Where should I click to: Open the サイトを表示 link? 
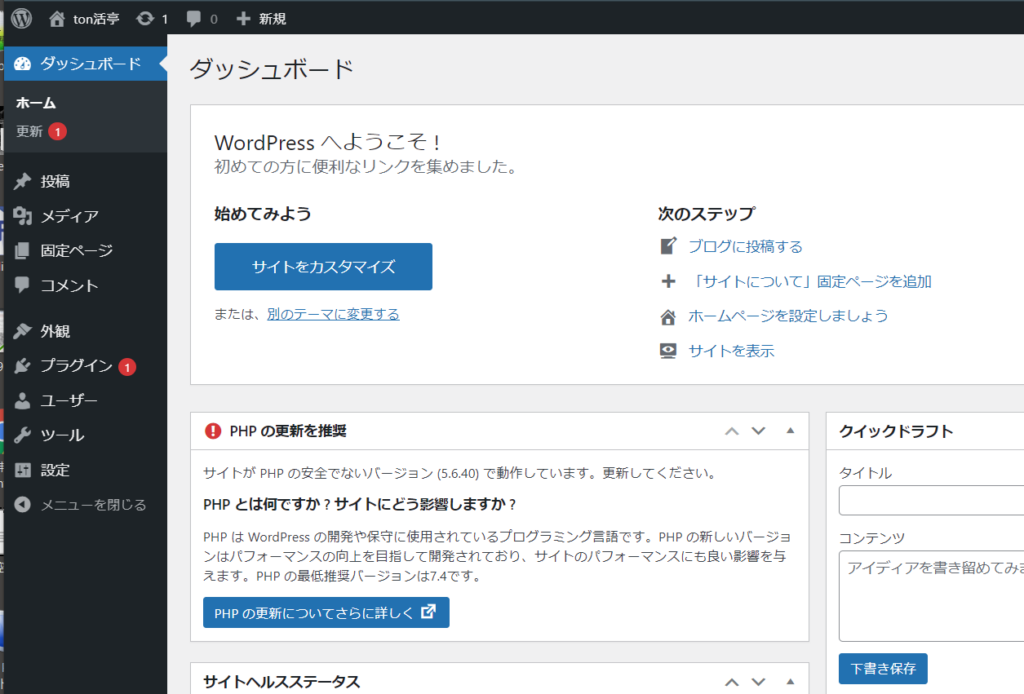tap(731, 351)
